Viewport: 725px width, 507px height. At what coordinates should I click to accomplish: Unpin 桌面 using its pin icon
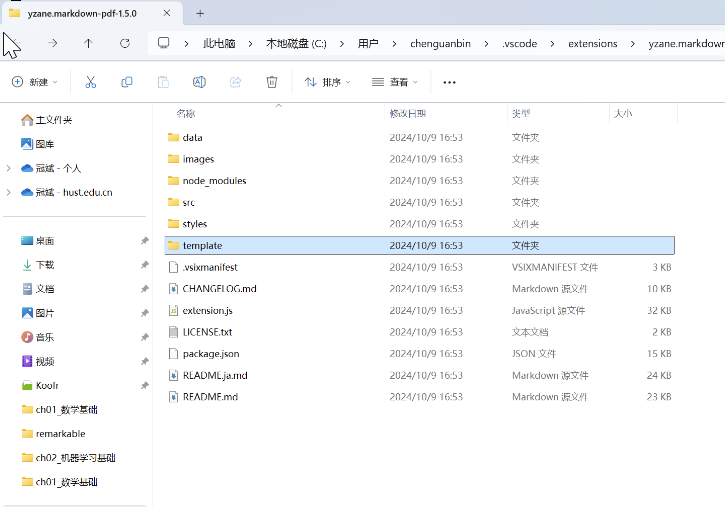[145, 241]
